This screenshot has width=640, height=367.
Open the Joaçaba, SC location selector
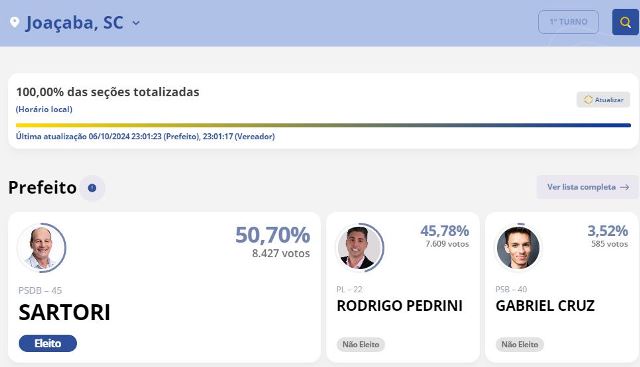[x=75, y=22]
